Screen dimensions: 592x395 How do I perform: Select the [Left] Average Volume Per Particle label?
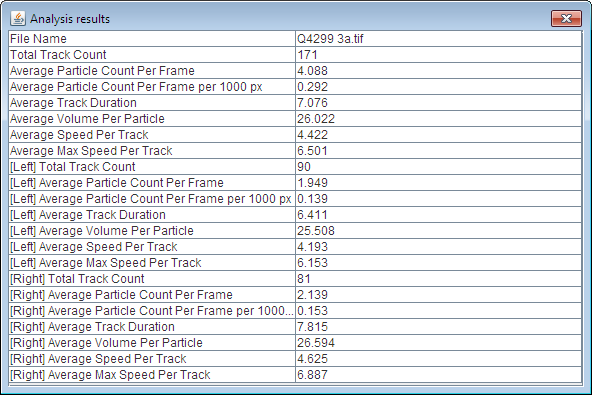coord(102,231)
